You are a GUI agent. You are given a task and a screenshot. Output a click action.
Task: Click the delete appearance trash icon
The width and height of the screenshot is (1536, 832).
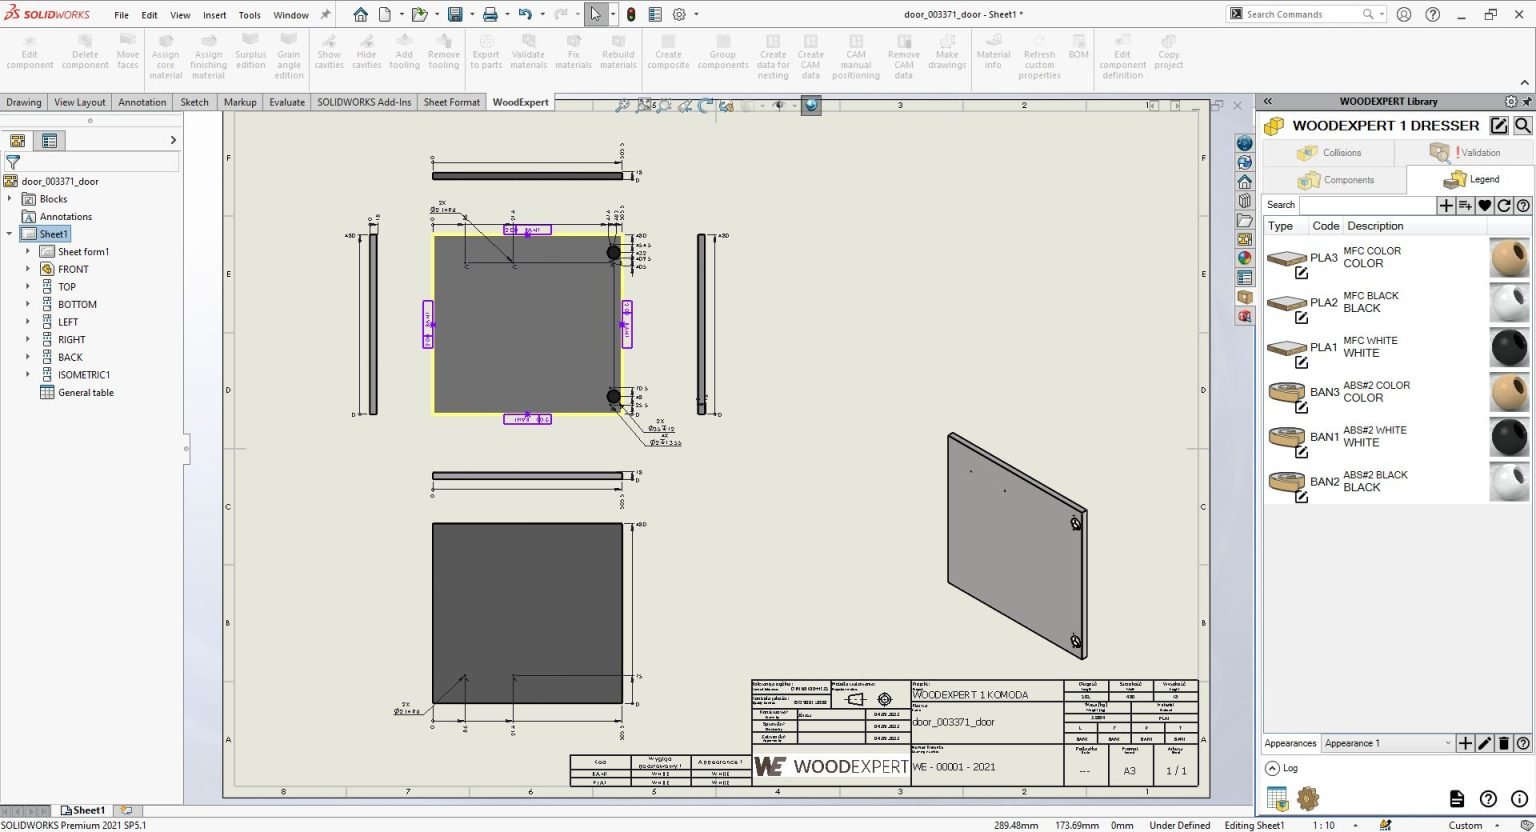1504,743
